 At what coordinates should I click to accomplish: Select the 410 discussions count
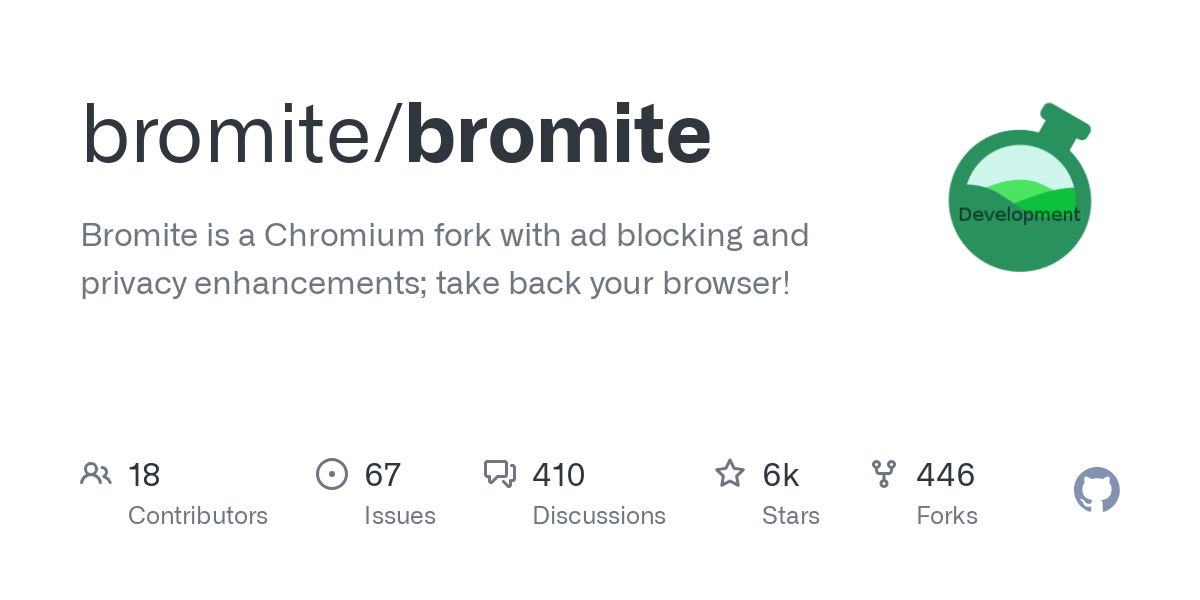point(558,474)
